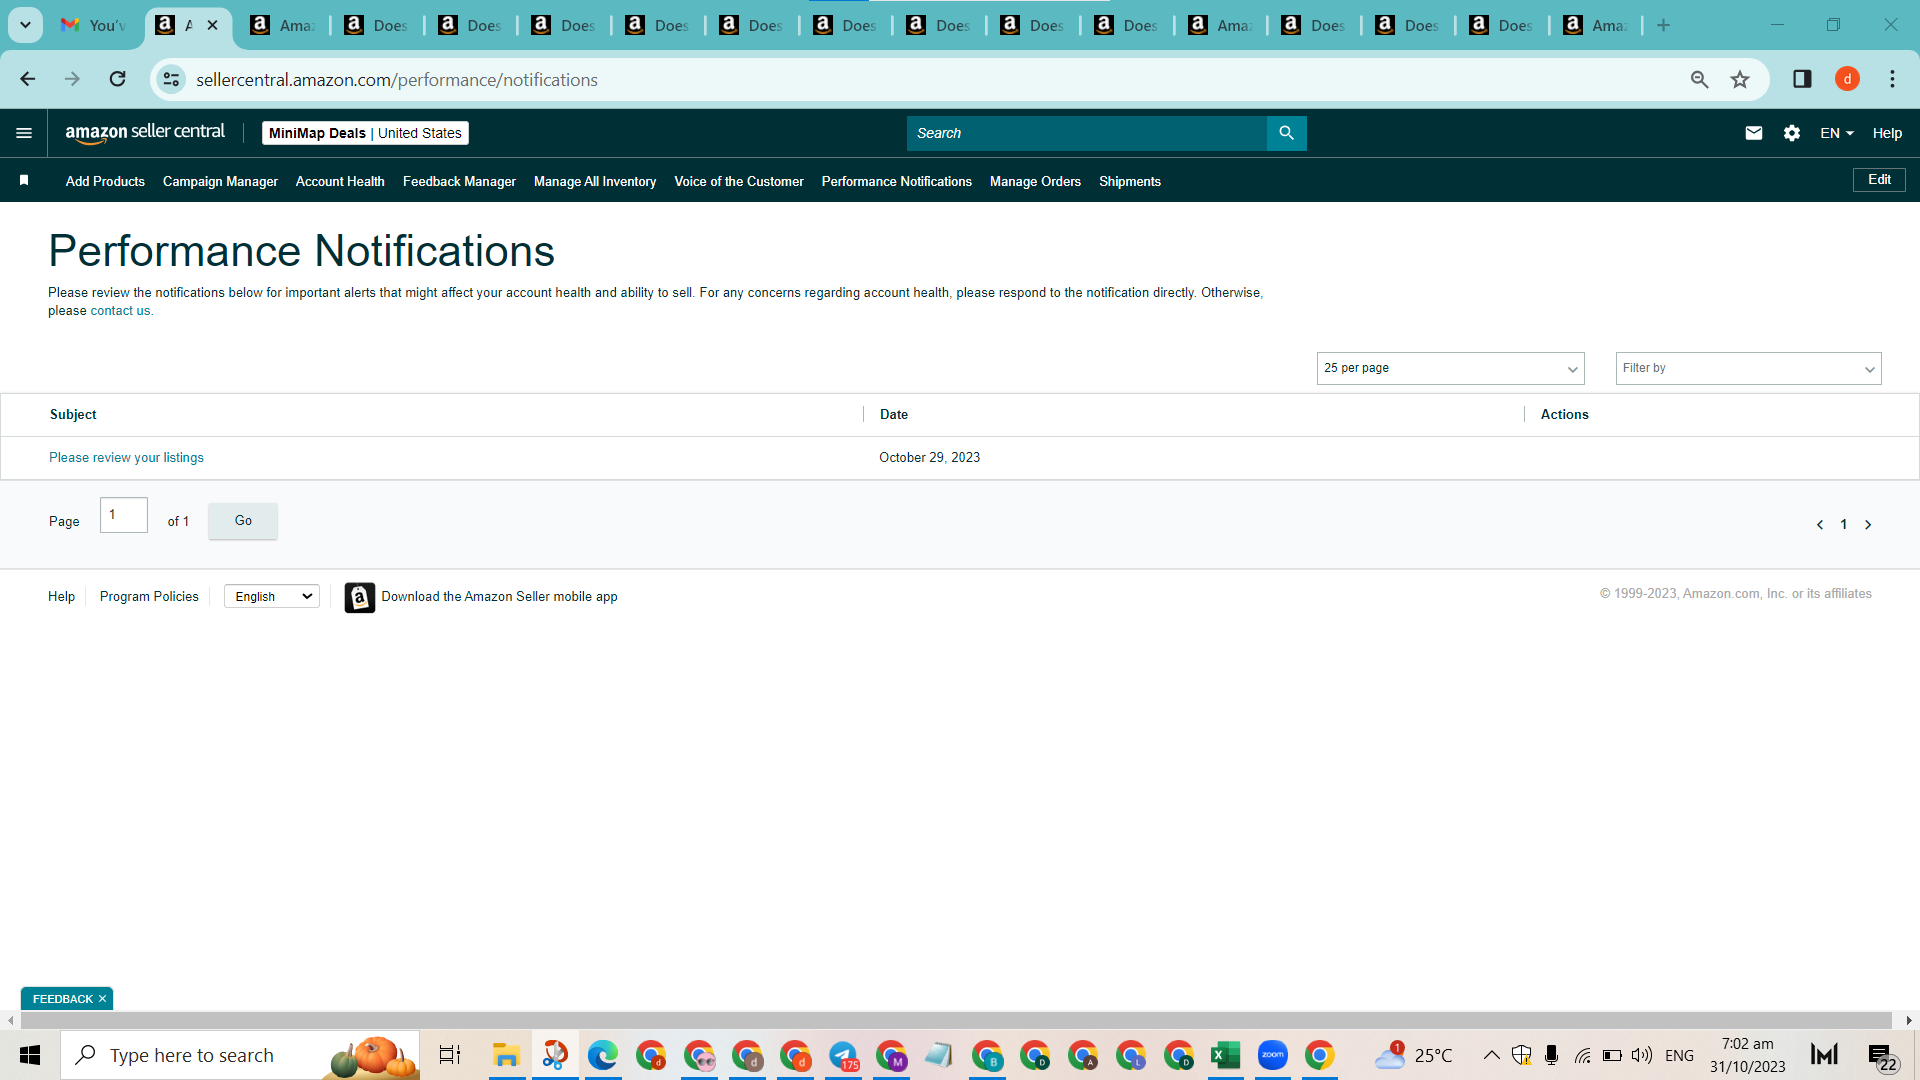Click the Seller Central search field
The width and height of the screenshot is (1920, 1080).
click(1087, 133)
